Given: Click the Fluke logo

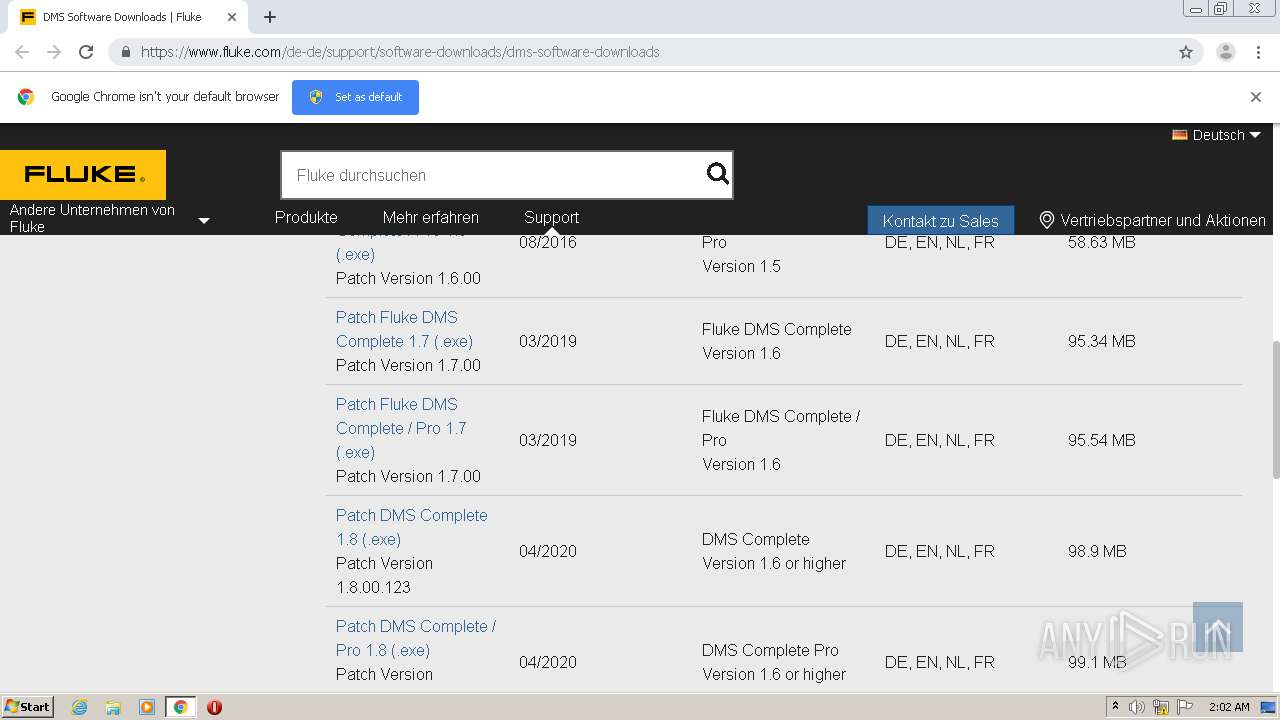Looking at the screenshot, I should [x=83, y=175].
